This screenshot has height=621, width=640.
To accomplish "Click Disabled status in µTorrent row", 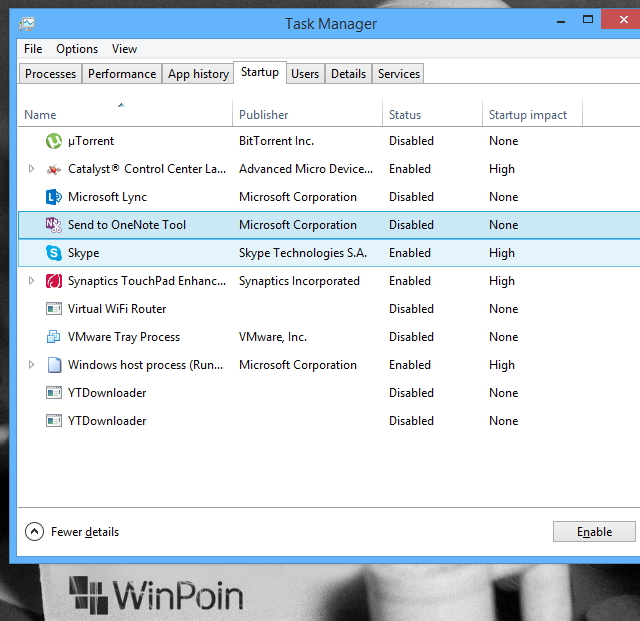I will tap(411, 141).
